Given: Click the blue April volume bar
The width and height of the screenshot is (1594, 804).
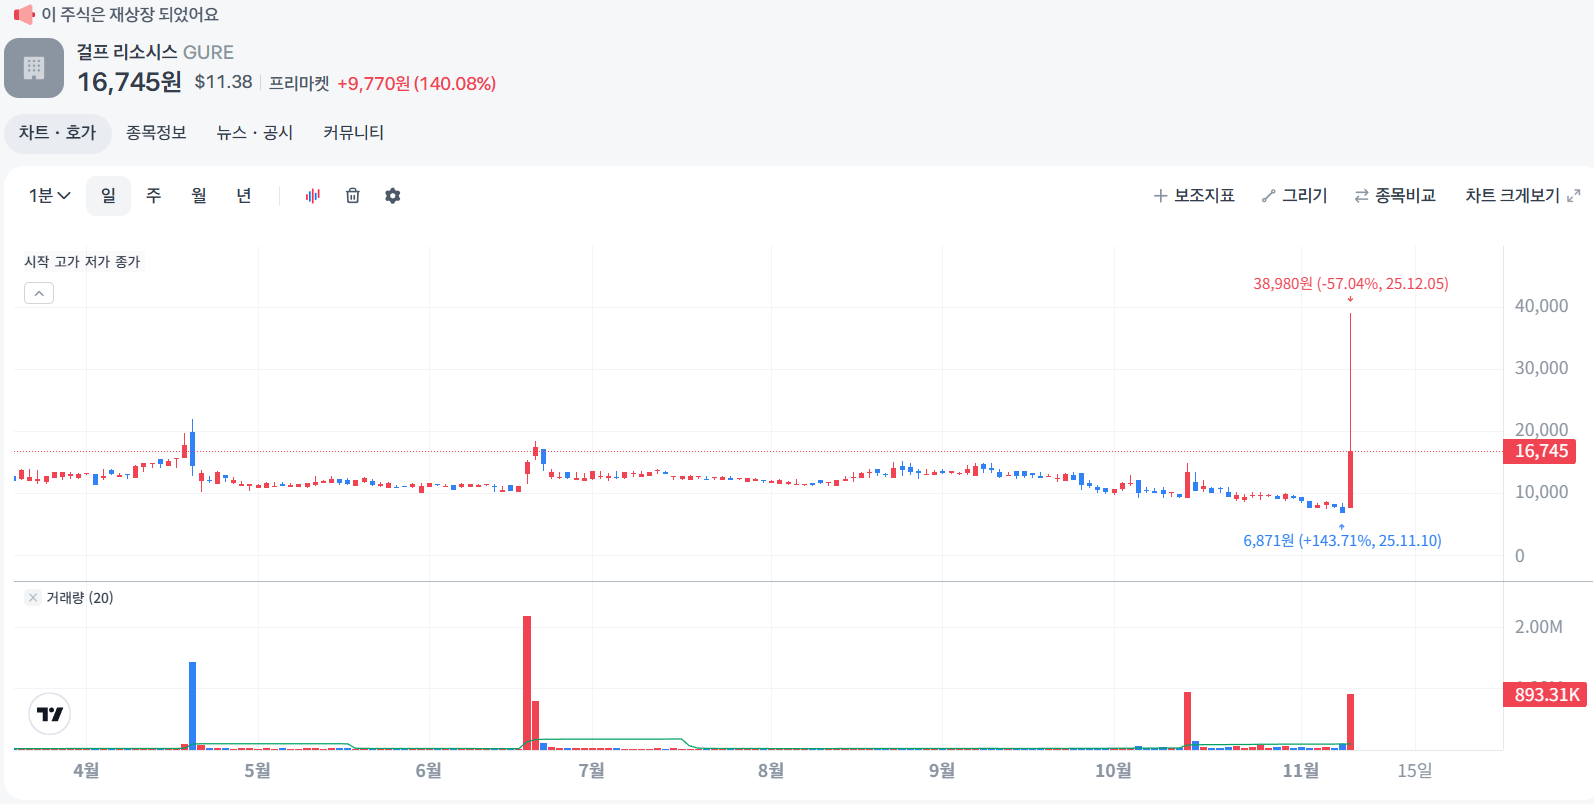Looking at the screenshot, I should 192,705.
